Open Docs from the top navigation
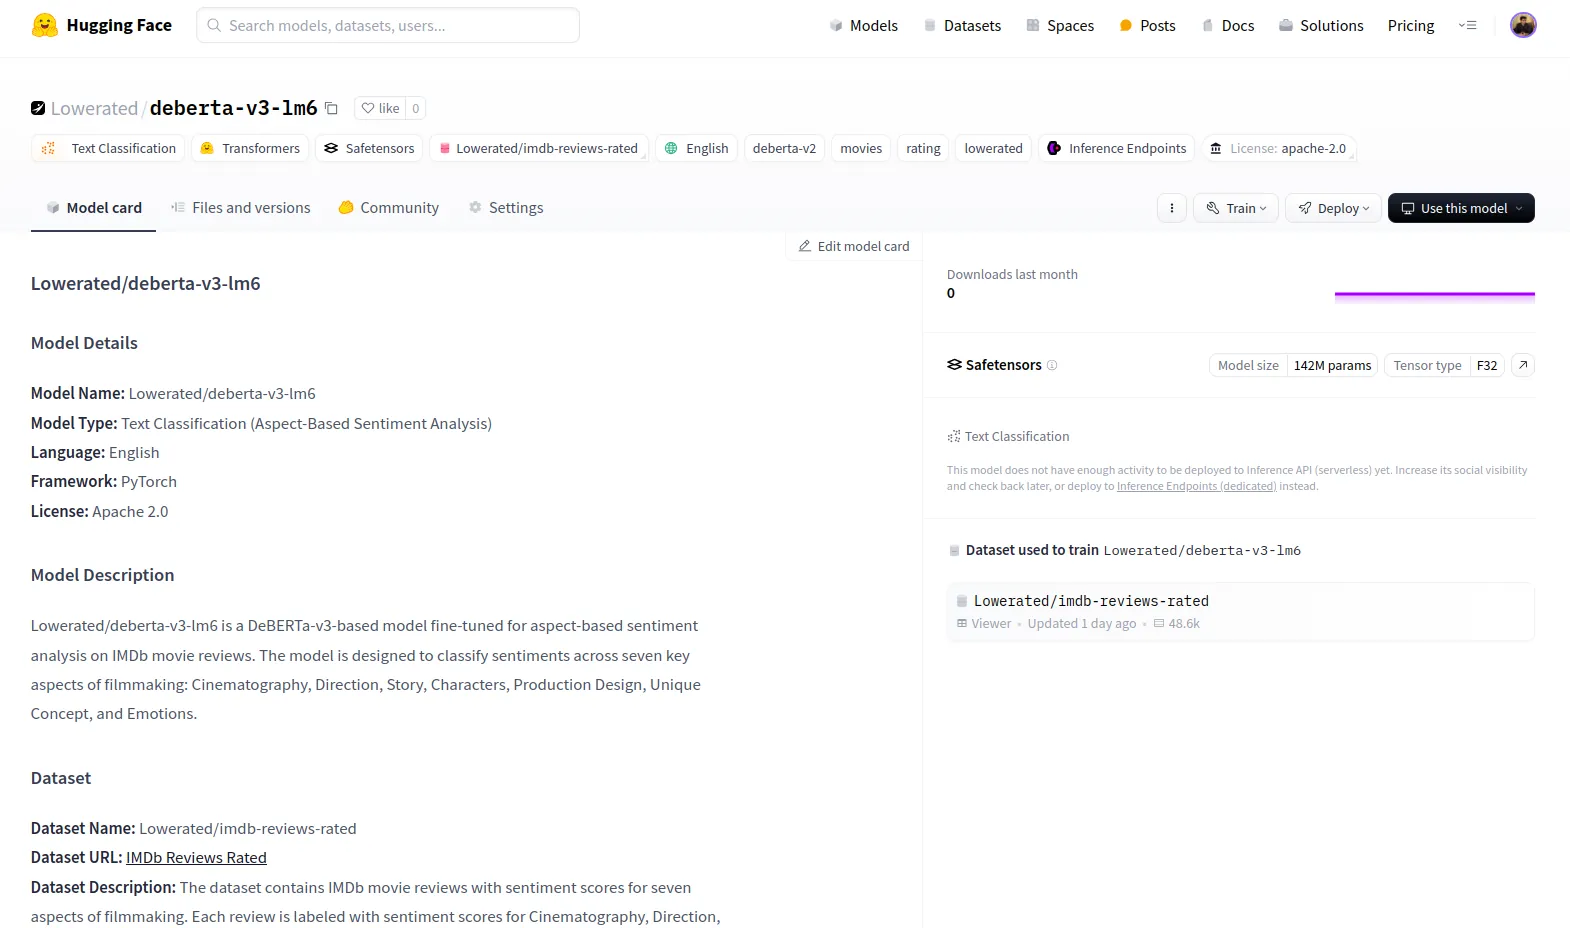Viewport: 1570px width, 928px height. tap(1228, 25)
